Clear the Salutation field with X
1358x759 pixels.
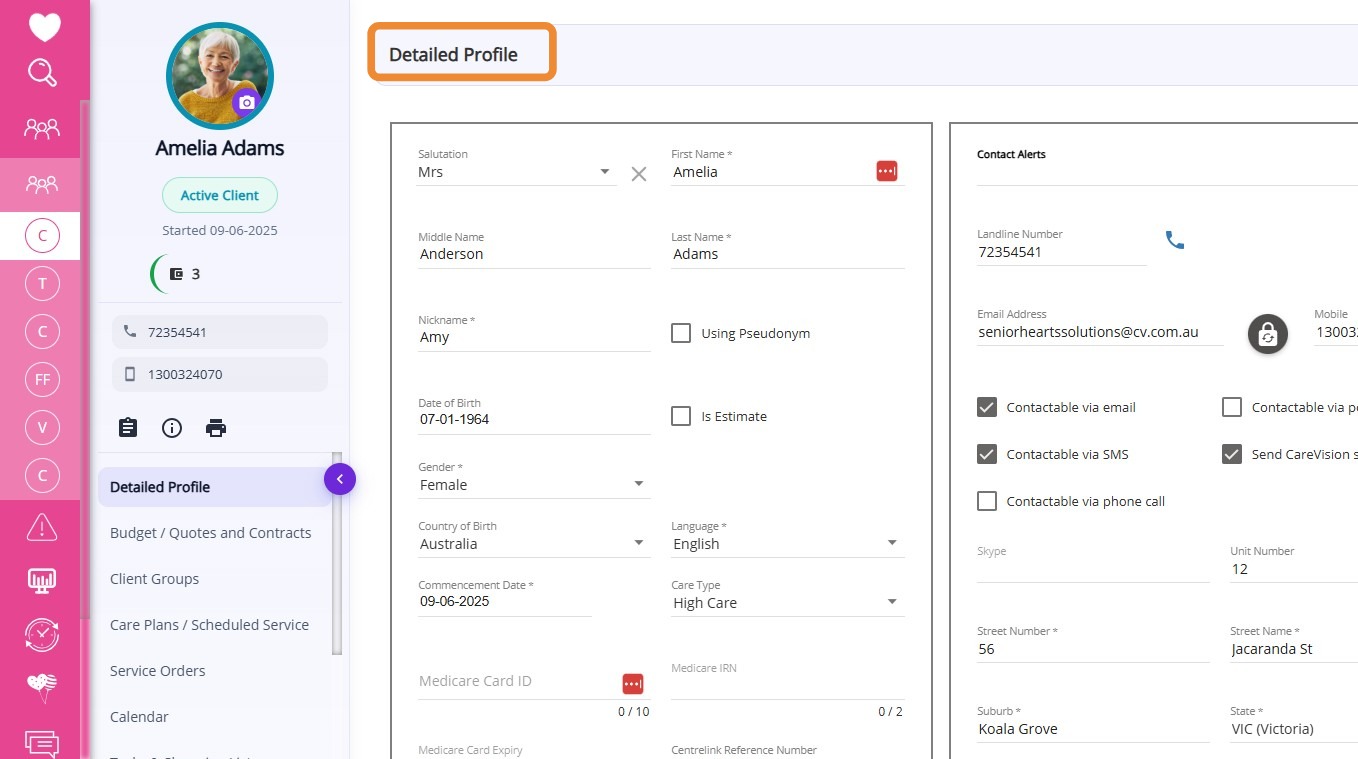click(x=639, y=174)
